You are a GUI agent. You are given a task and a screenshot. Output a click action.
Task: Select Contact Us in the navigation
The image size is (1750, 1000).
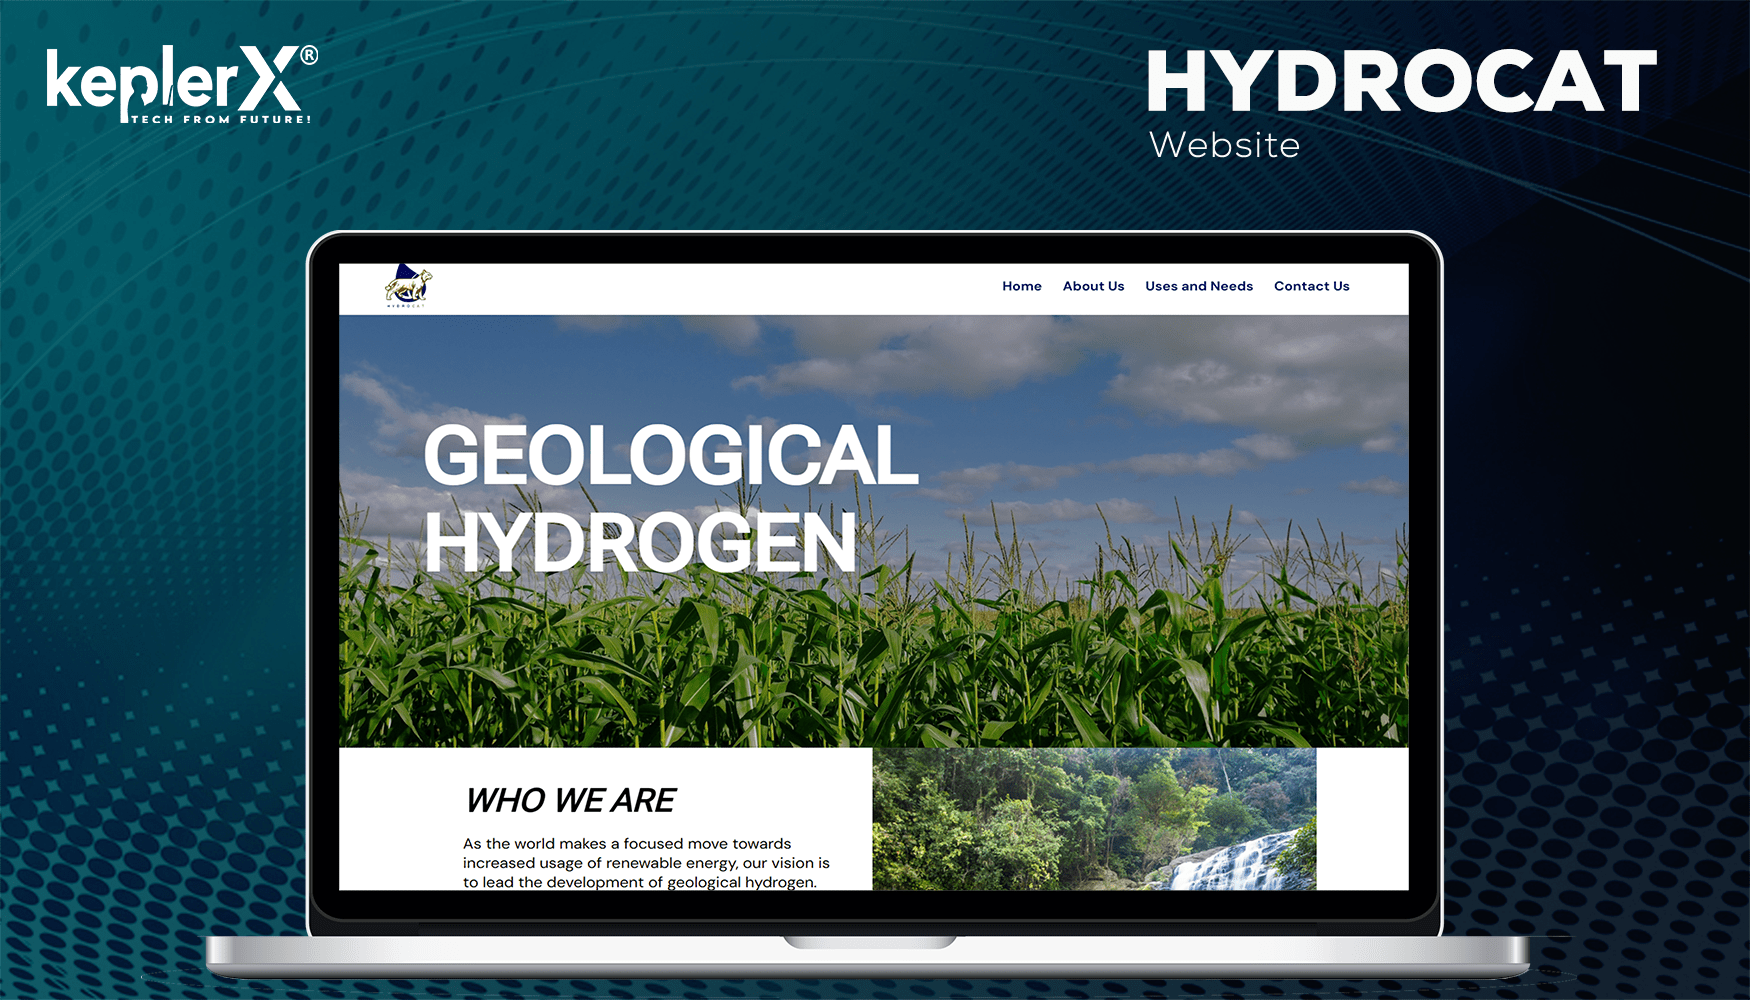click(1311, 286)
